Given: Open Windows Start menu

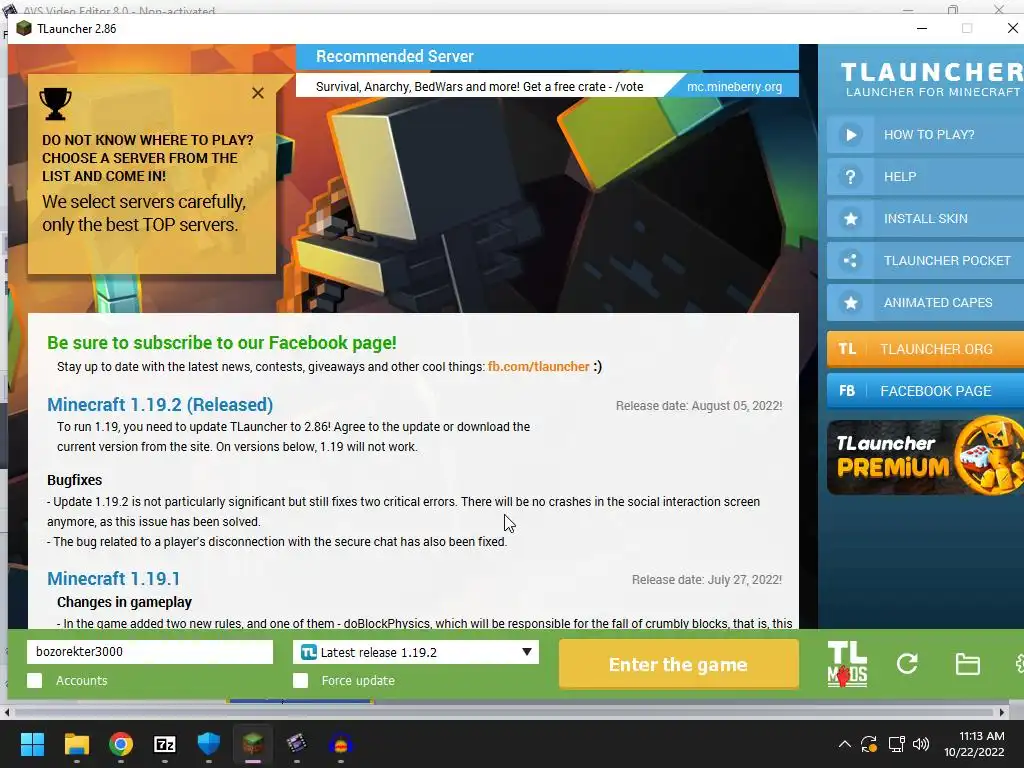Looking at the screenshot, I should coord(32,744).
